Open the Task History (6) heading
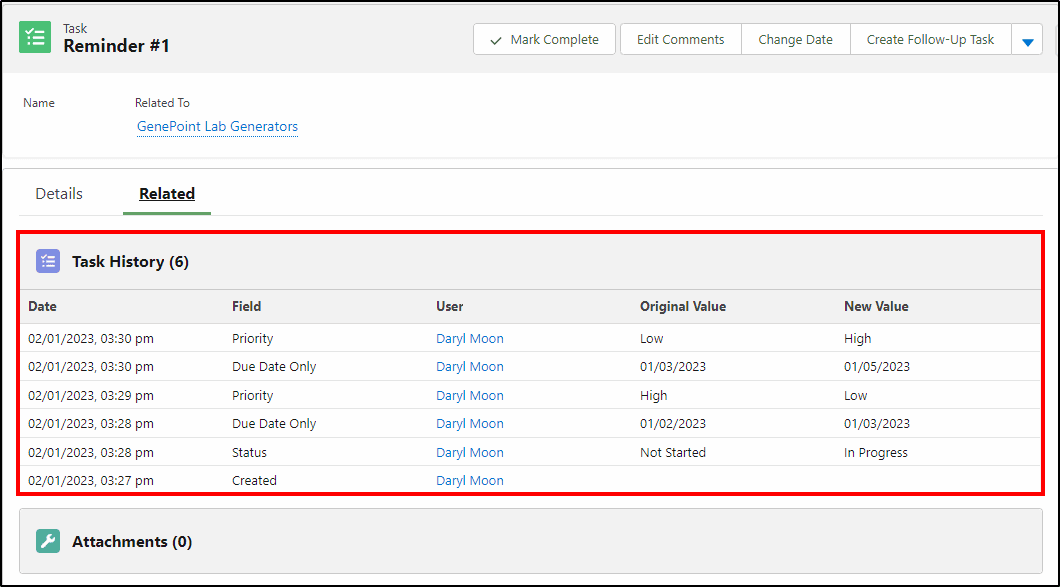The image size is (1060, 587). (130, 262)
